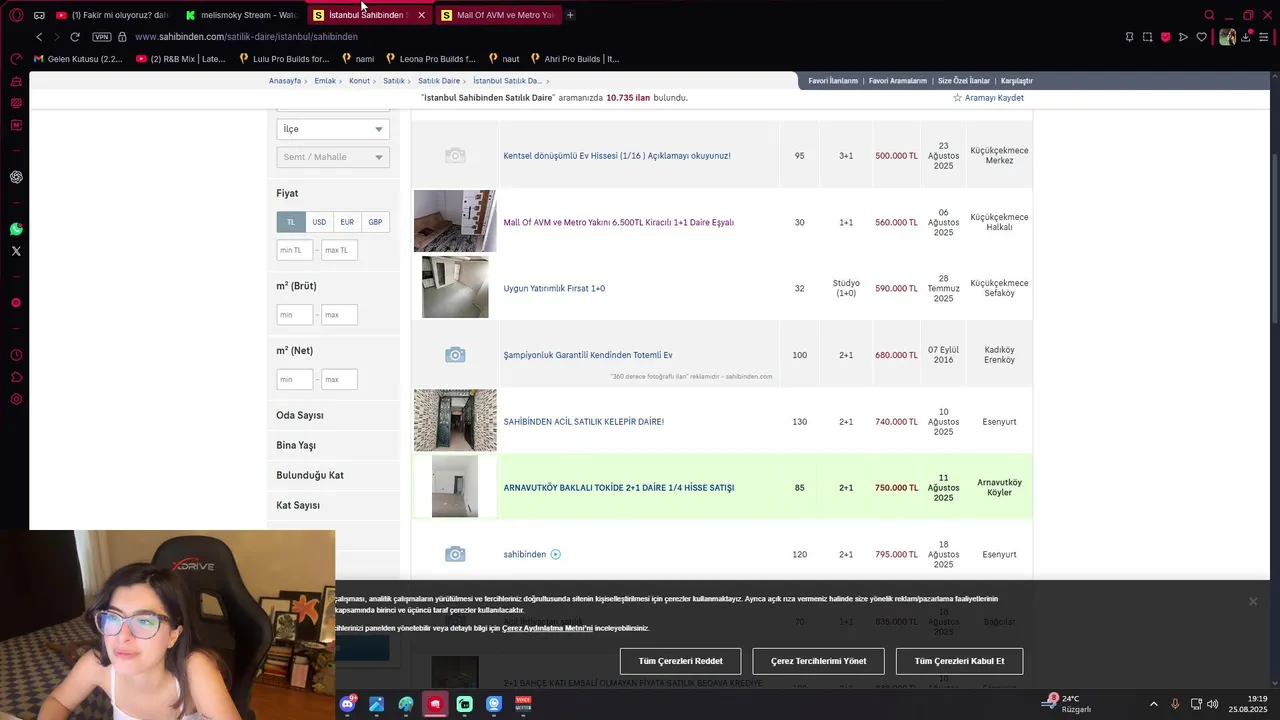Close the İstanbul Sahibinden tab

[x=421, y=15]
